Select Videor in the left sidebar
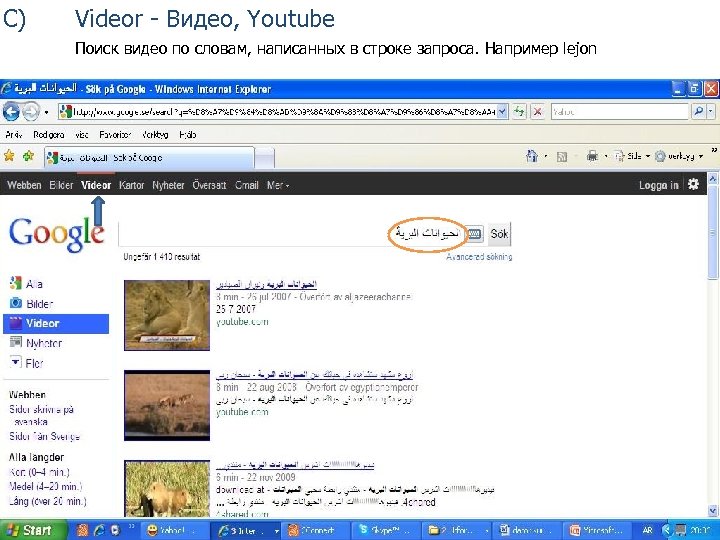This screenshot has height=540, width=720. coord(56,323)
